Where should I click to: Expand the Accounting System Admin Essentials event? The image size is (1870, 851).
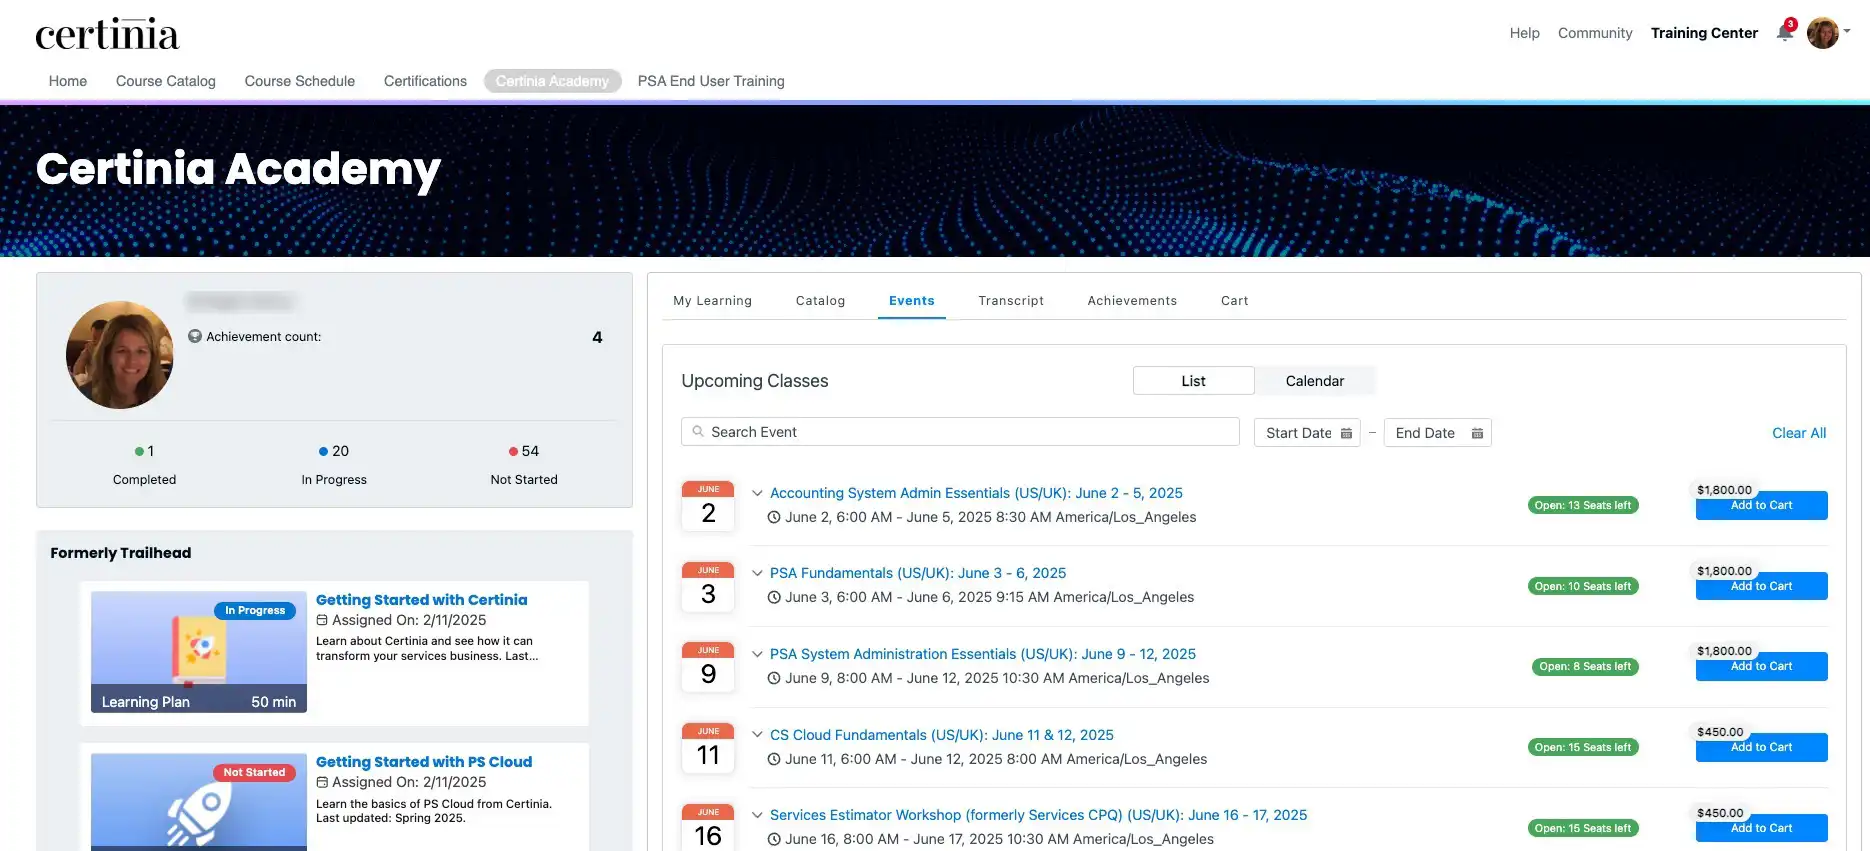coord(757,493)
